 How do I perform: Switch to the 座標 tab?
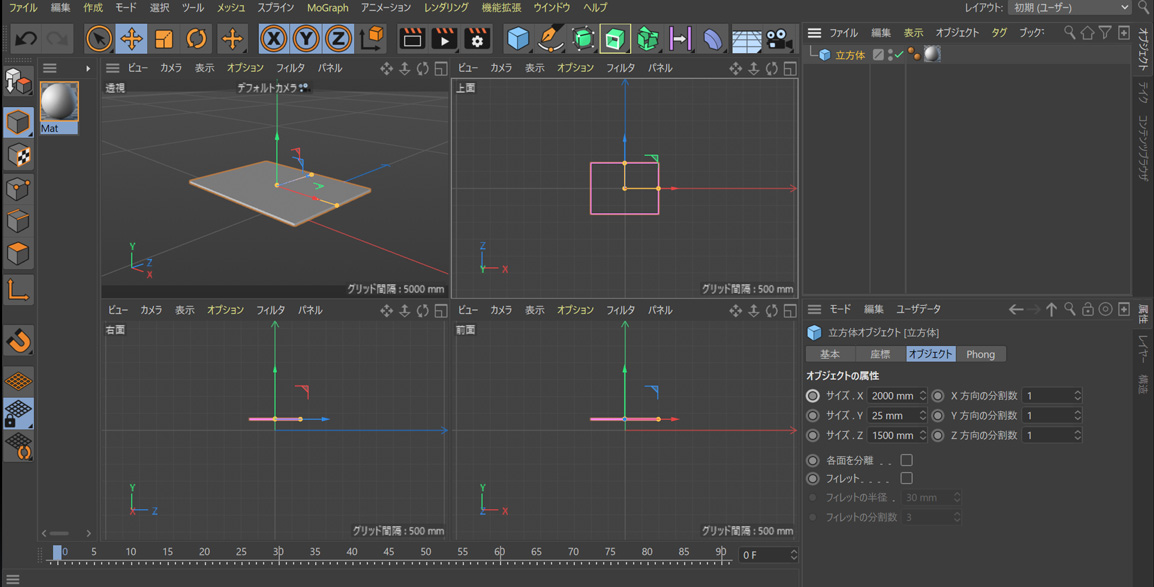[x=880, y=354]
